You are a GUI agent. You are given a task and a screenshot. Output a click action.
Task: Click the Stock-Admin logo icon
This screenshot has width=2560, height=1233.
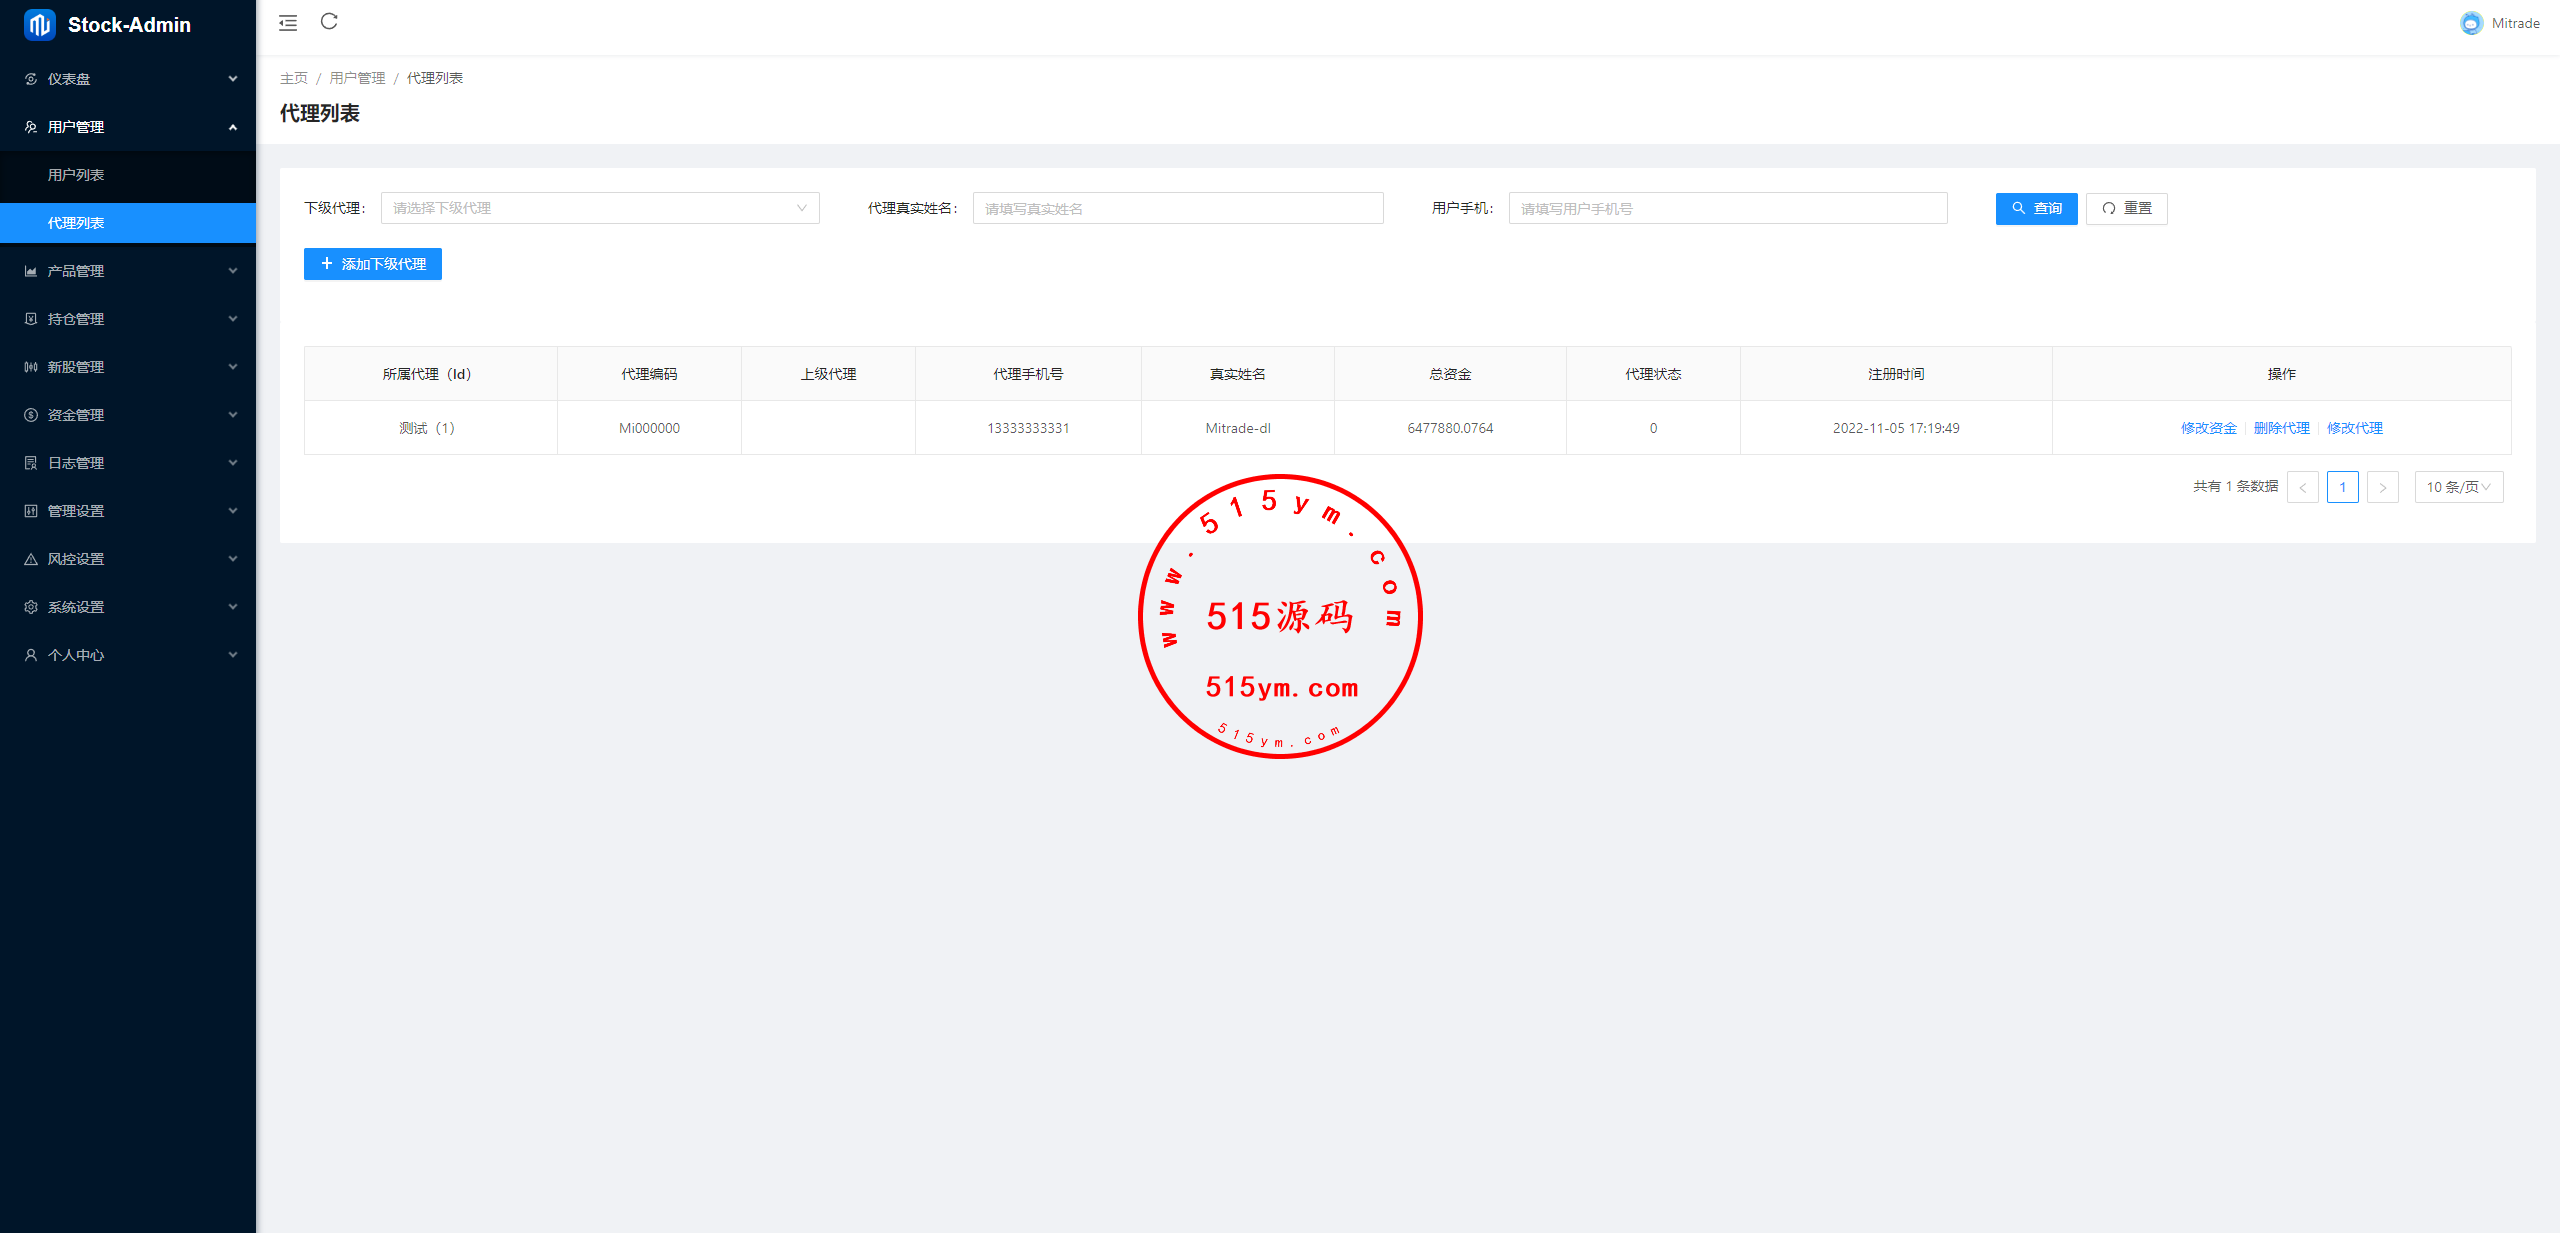39,25
